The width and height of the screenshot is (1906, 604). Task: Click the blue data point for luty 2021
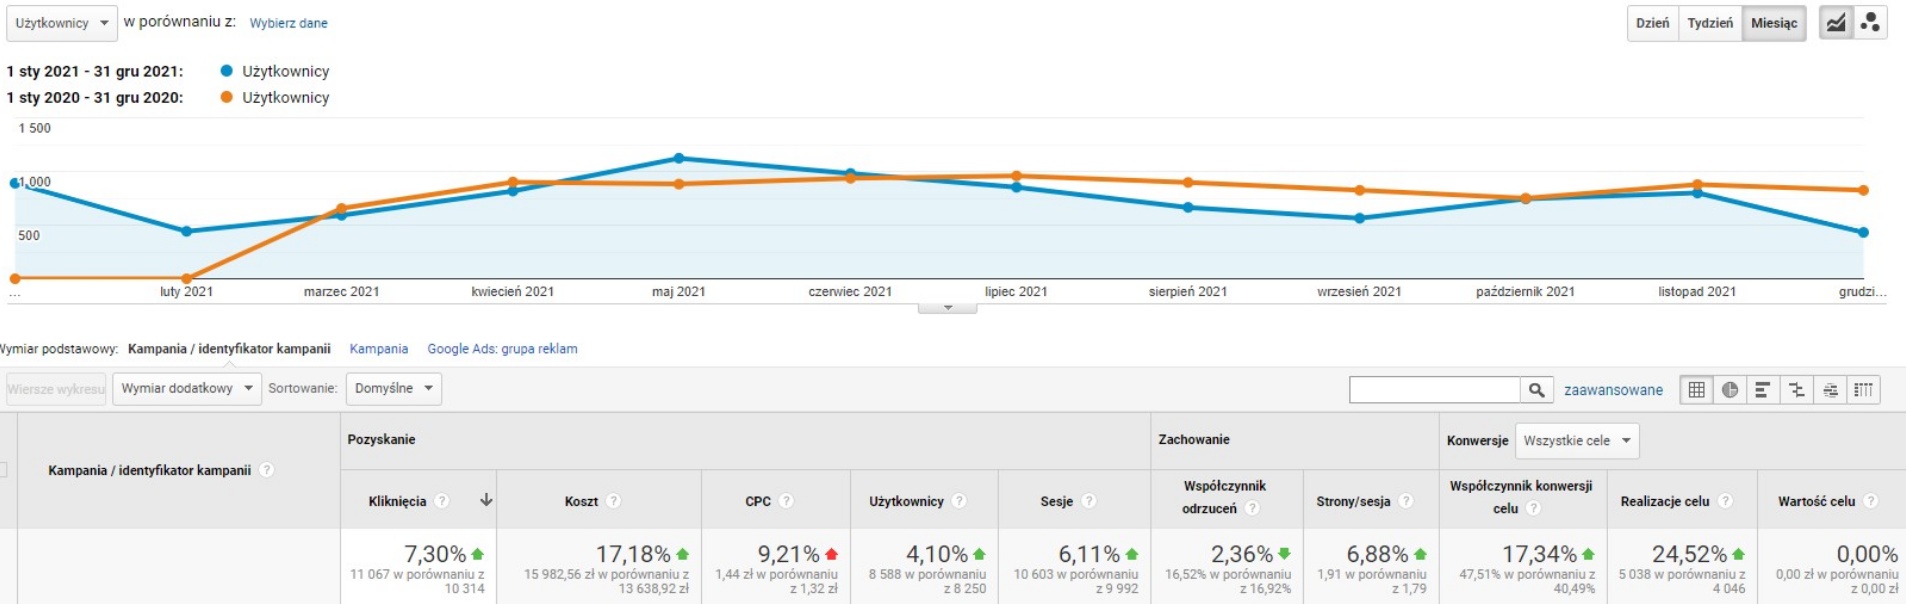point(187,231)
